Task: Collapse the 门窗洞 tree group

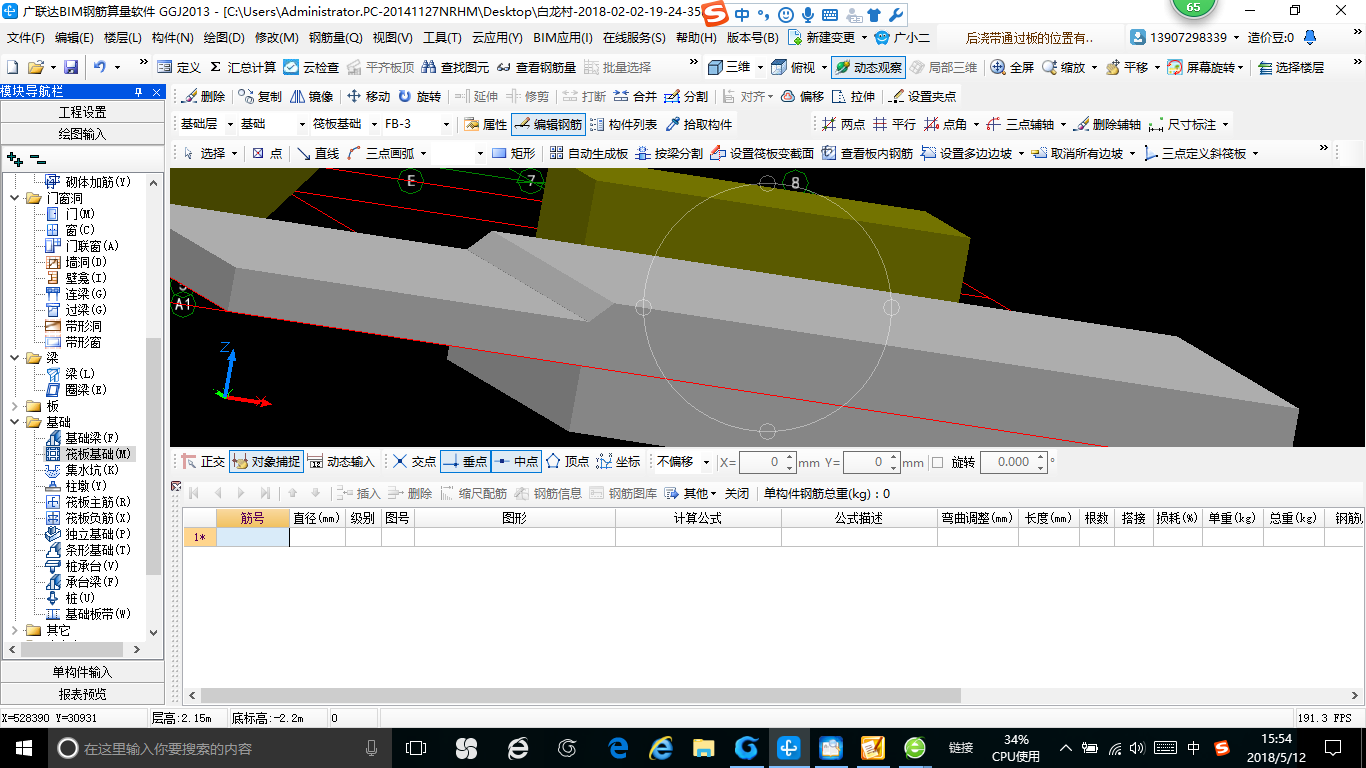Action: pos(15,198)
